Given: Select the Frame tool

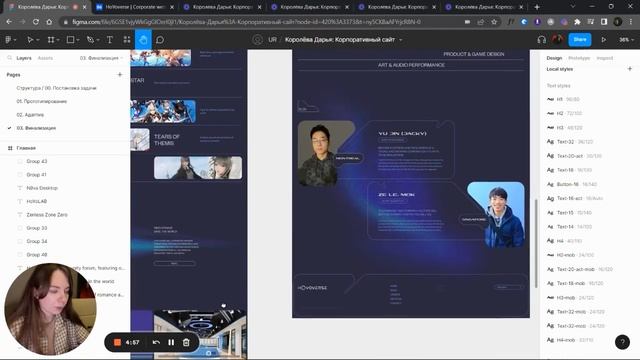Looking at the screenshot, I should (x=51, y=40).
